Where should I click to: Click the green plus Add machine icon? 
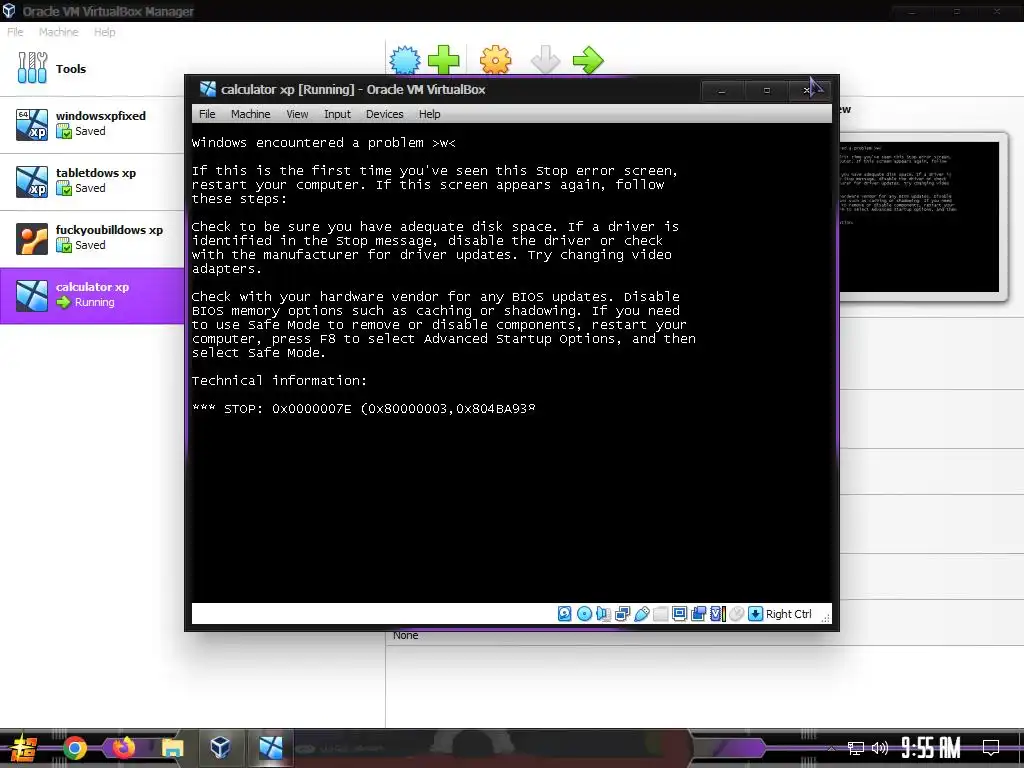pyautogui.click(x=444, y=60)
